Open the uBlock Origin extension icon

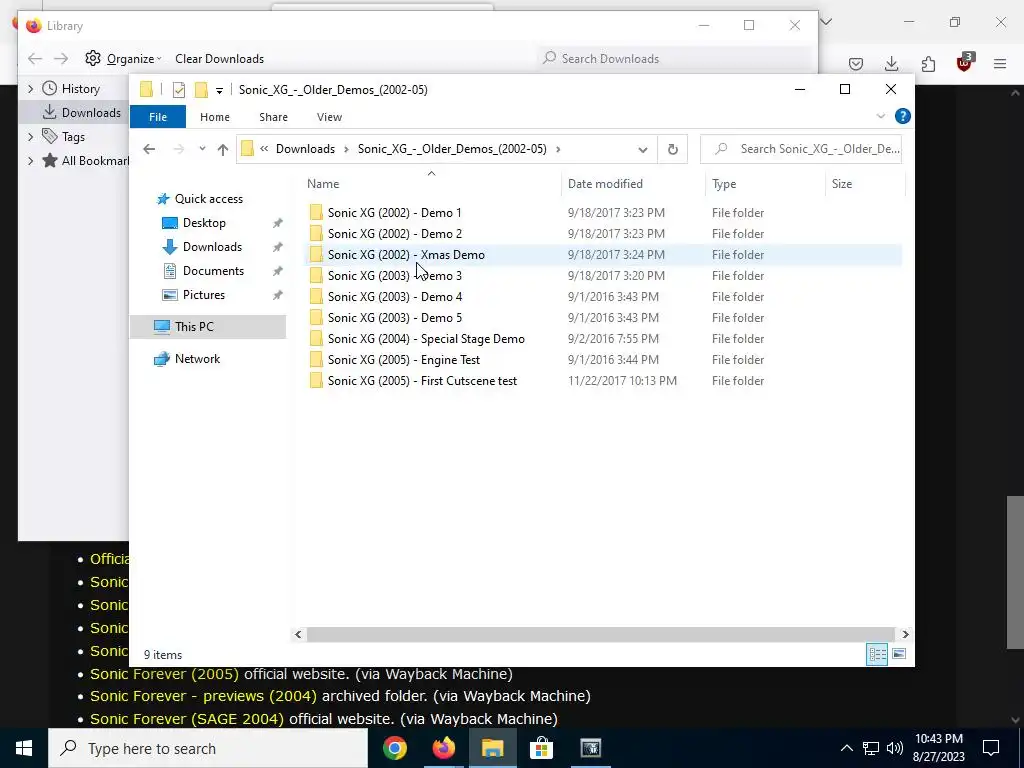(965, 63)
